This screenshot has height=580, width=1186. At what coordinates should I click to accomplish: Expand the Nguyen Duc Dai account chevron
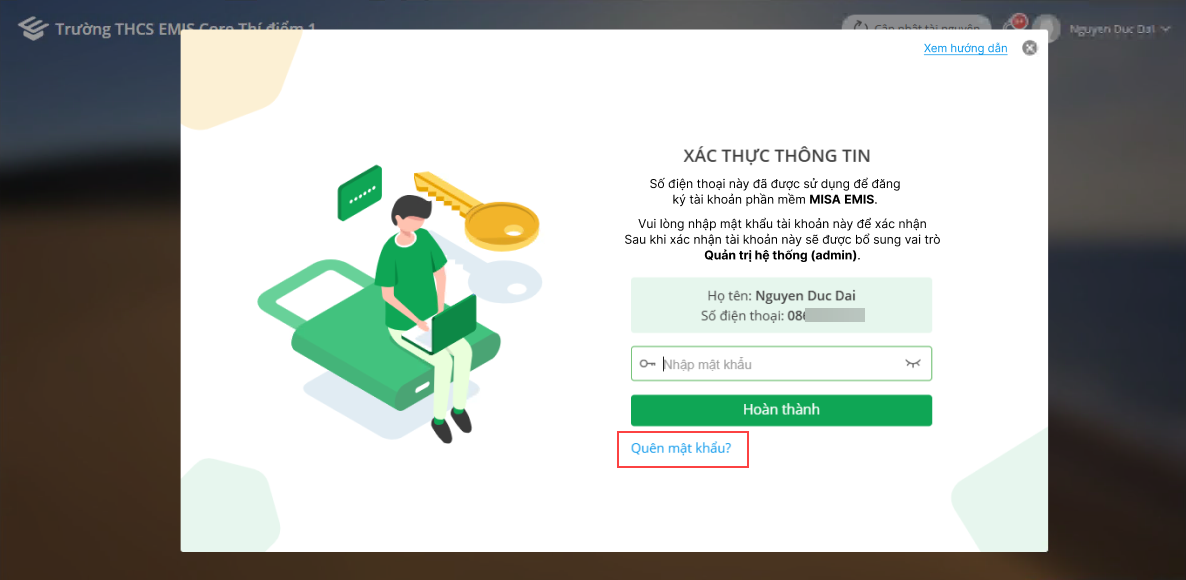1165,29
